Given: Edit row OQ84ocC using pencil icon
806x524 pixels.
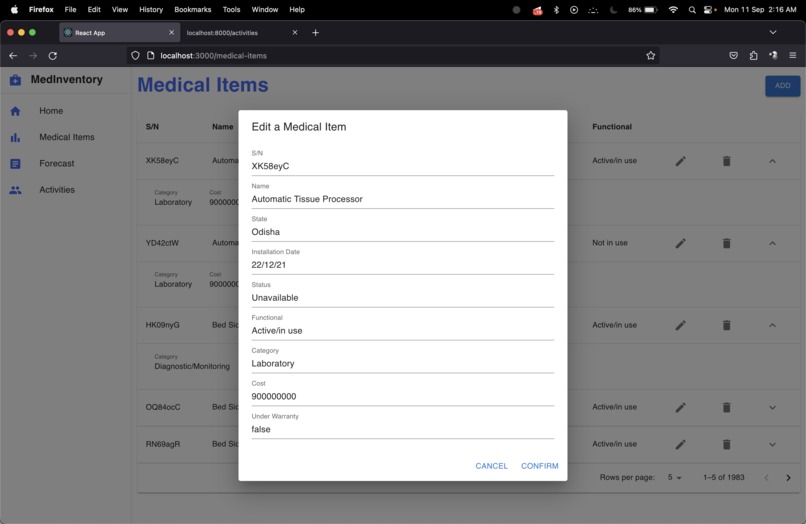Looking at the screenshot, I should pyautogui.click(x=681, y=407).
